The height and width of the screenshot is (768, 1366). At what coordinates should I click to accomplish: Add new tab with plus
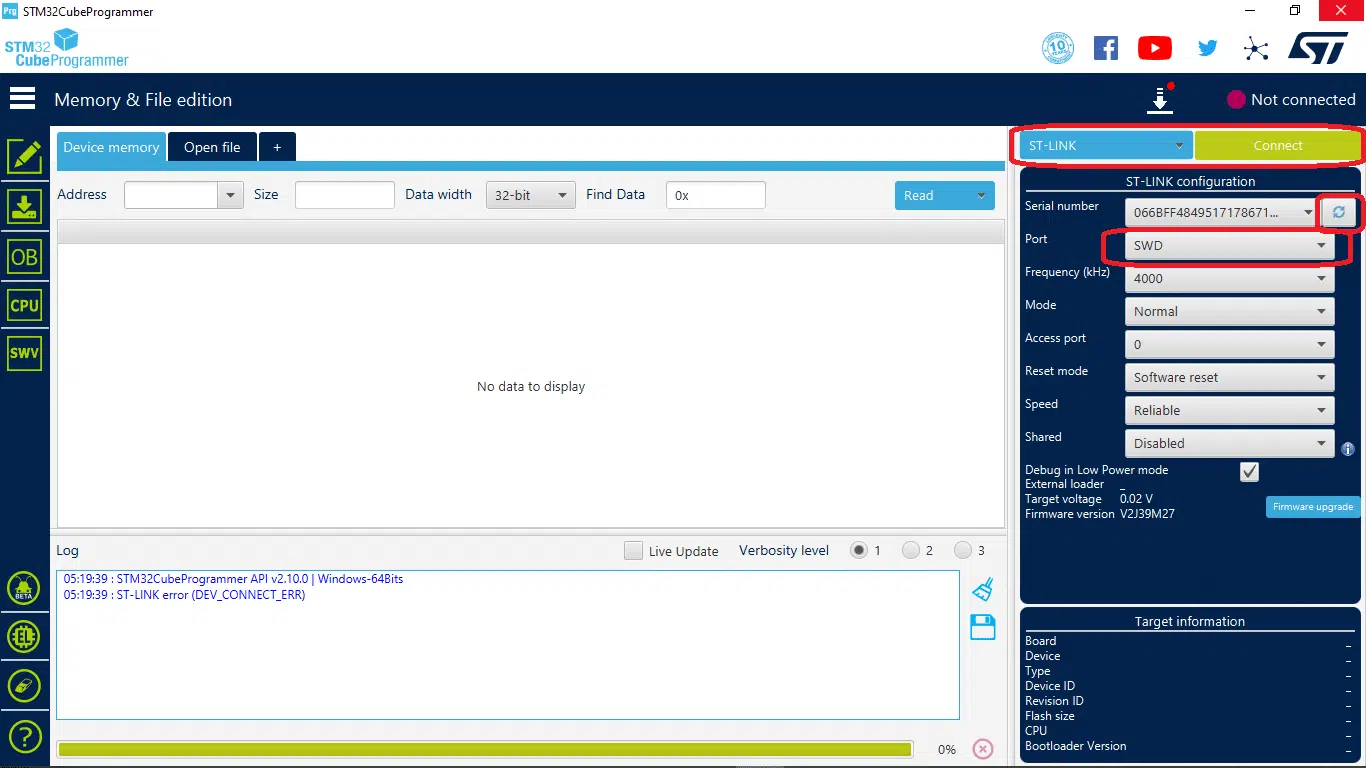tap(277, 147)
